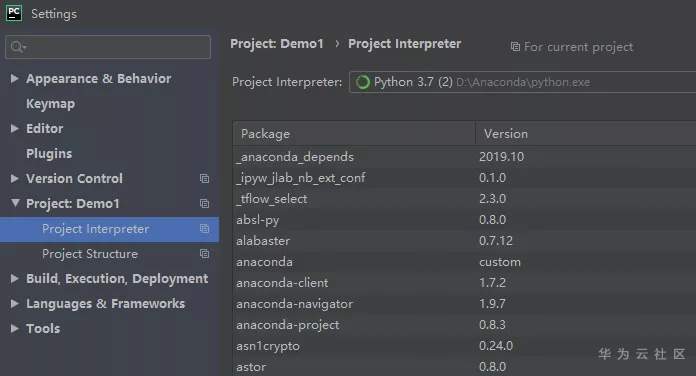696x376 pixels.
Task: Select the anaconda-project package row
Action: click(x=465, y=325)
